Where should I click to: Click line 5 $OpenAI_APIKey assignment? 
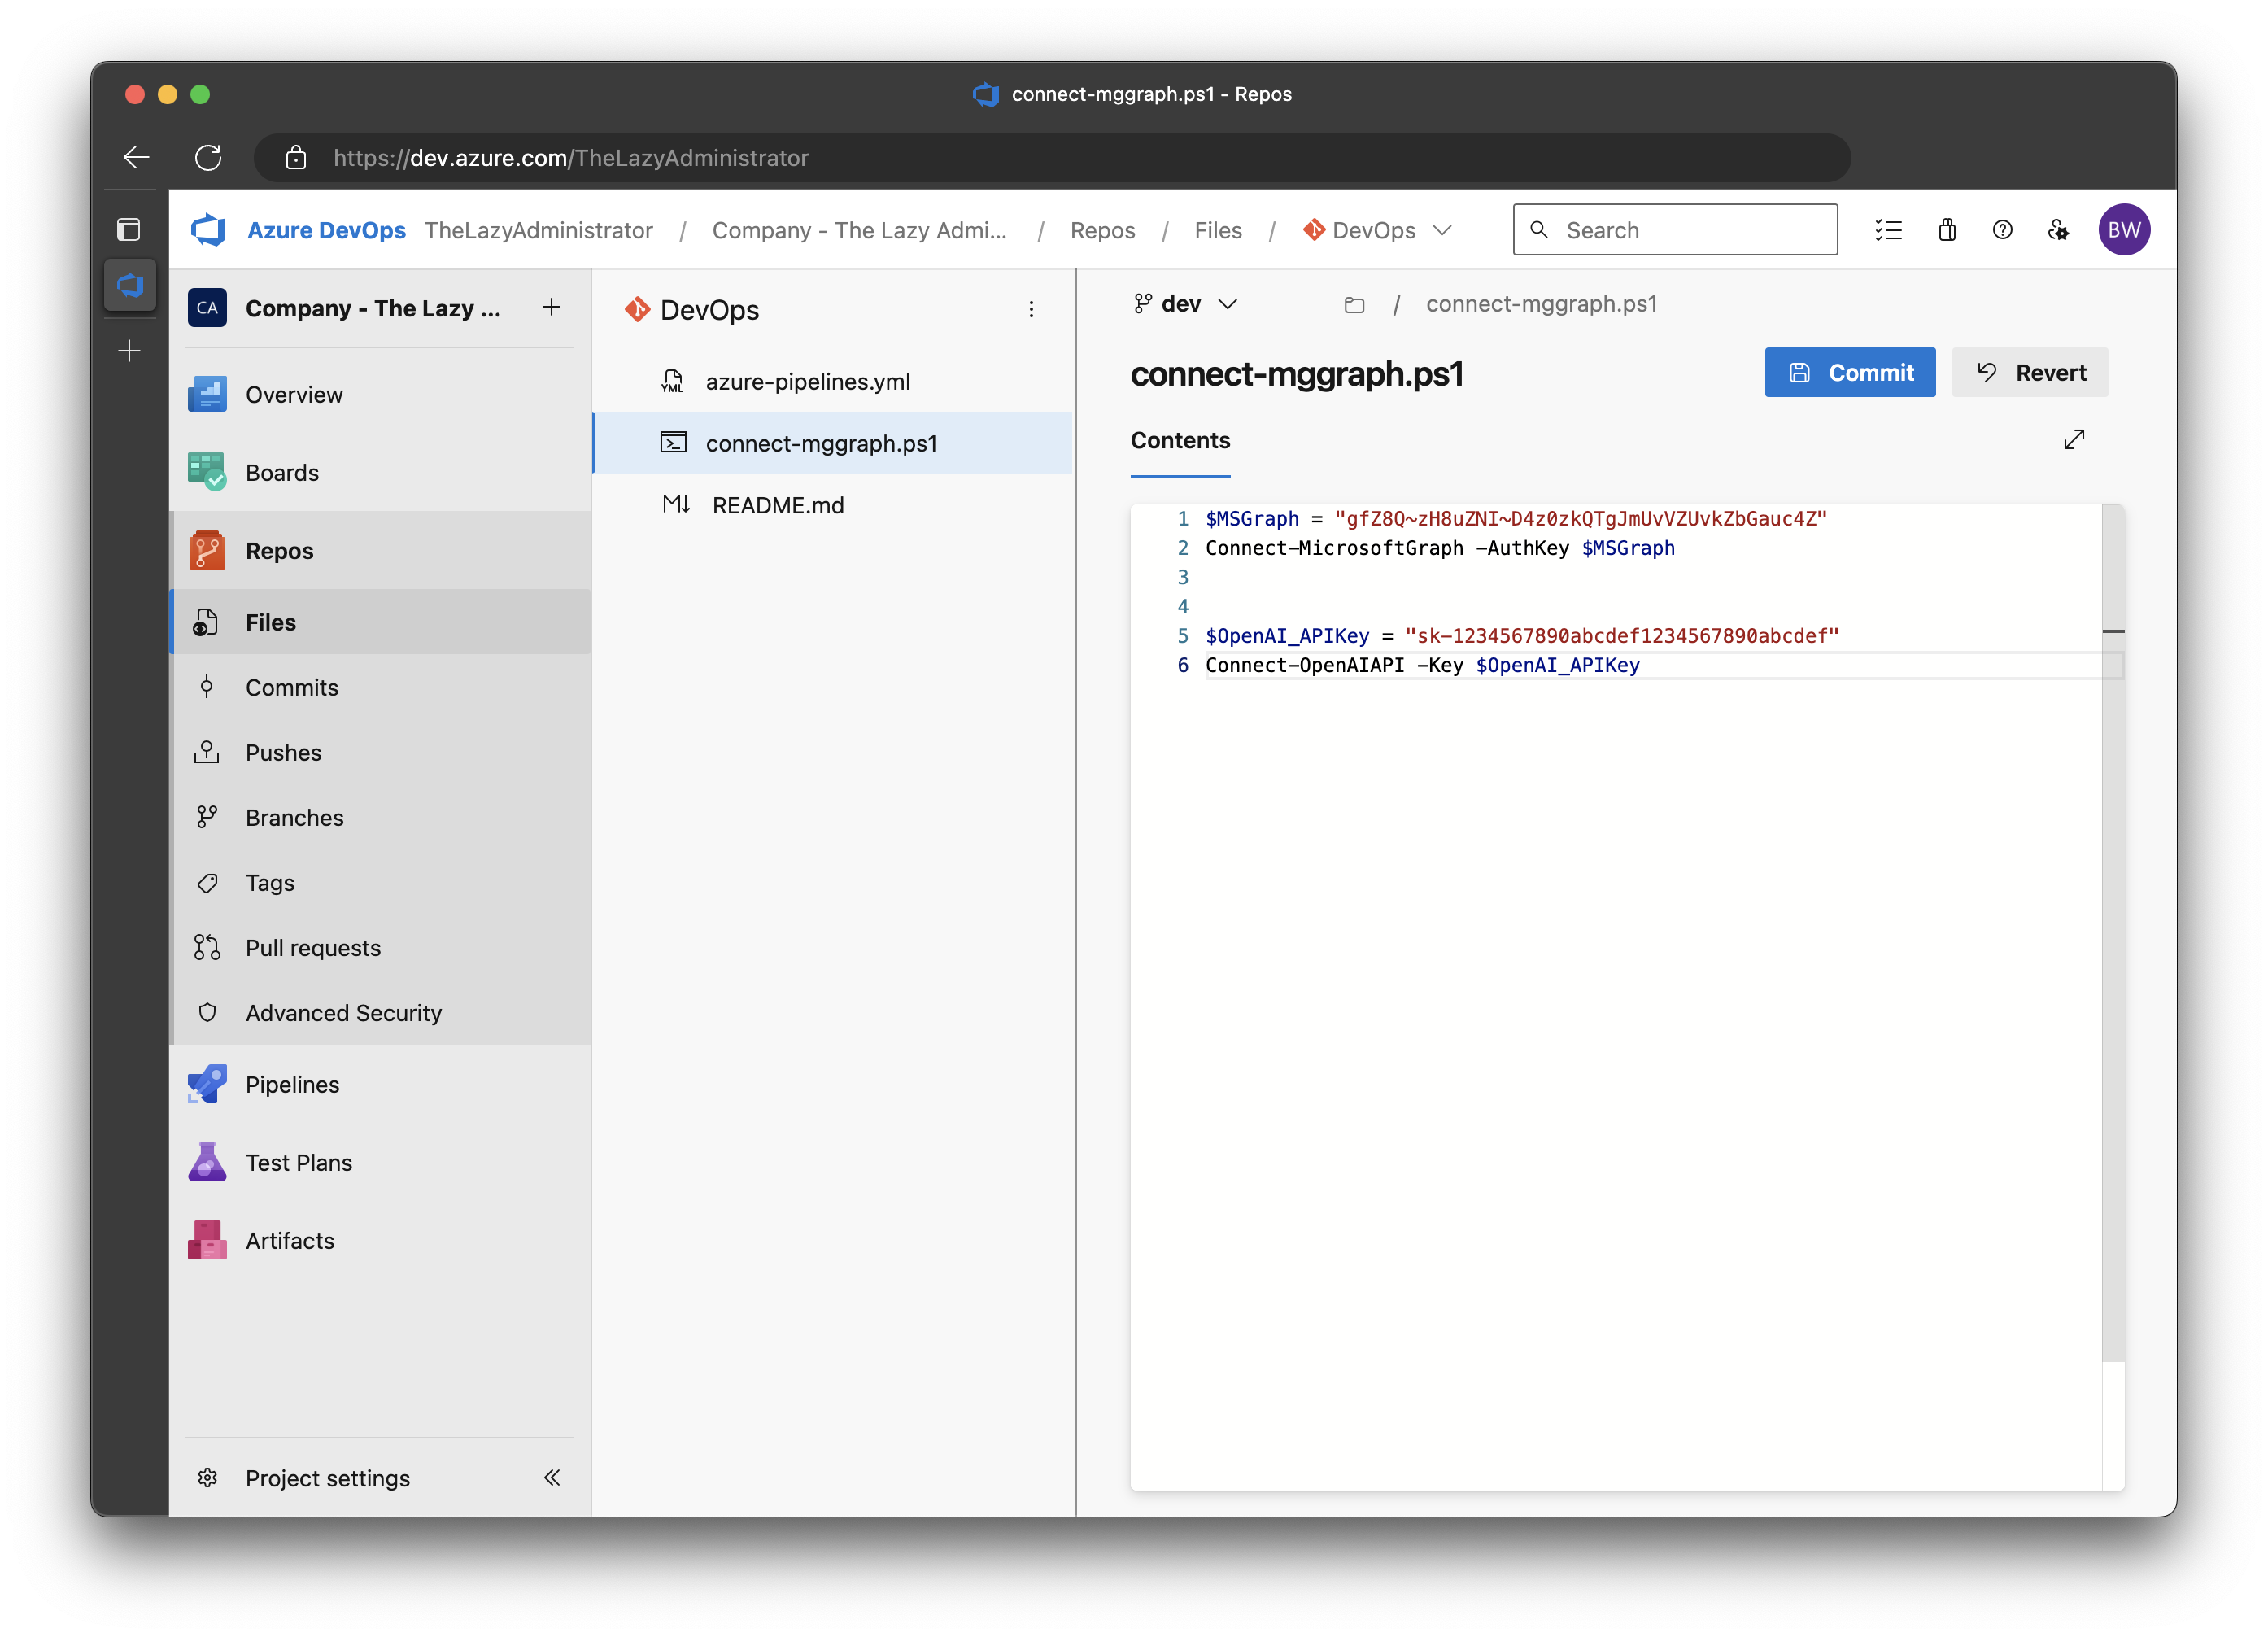tap(1522, 636)
